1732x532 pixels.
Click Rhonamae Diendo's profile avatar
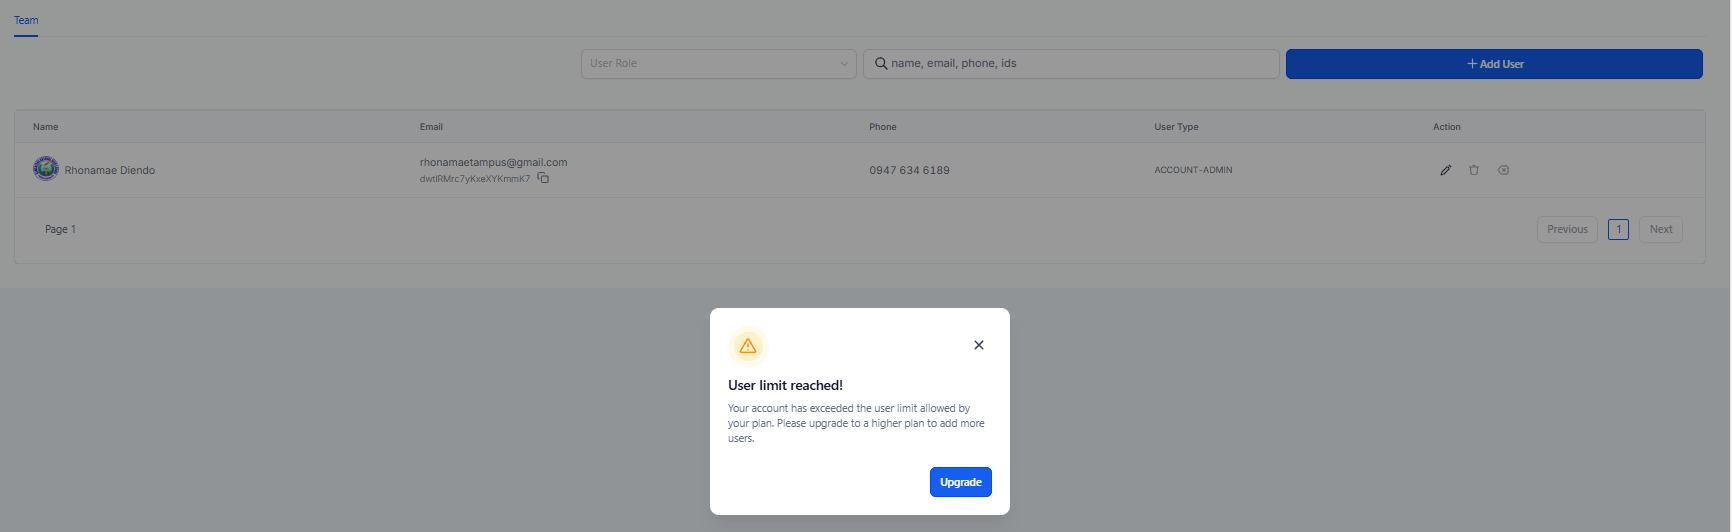point(46,169)
